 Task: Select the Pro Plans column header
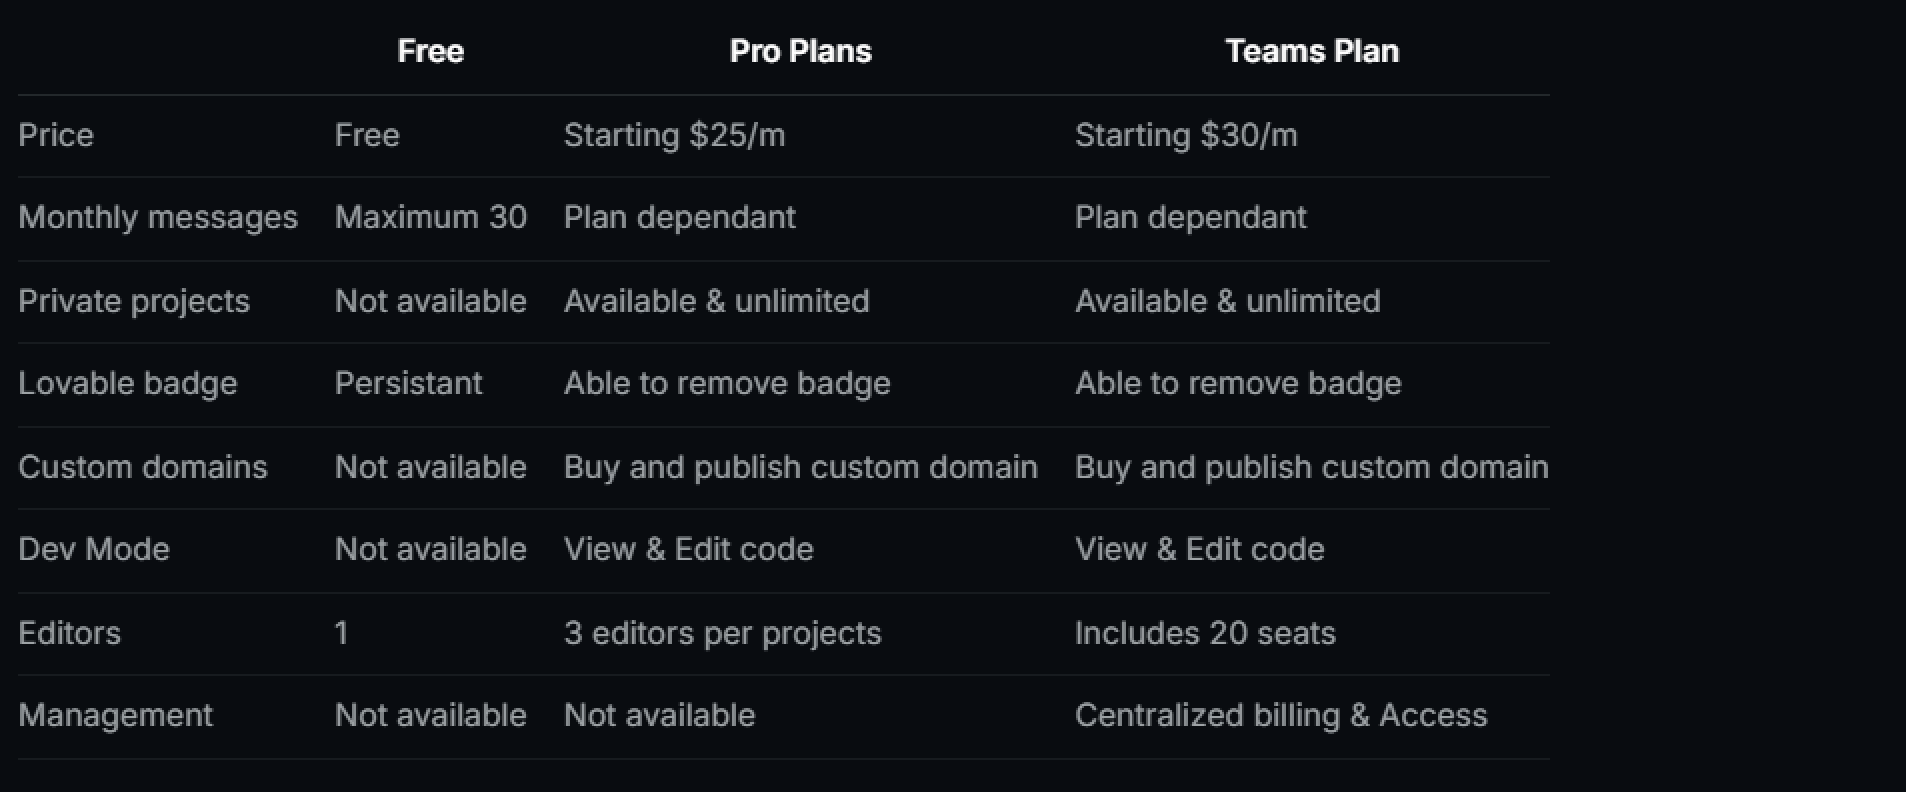click(x=800, y=51)
